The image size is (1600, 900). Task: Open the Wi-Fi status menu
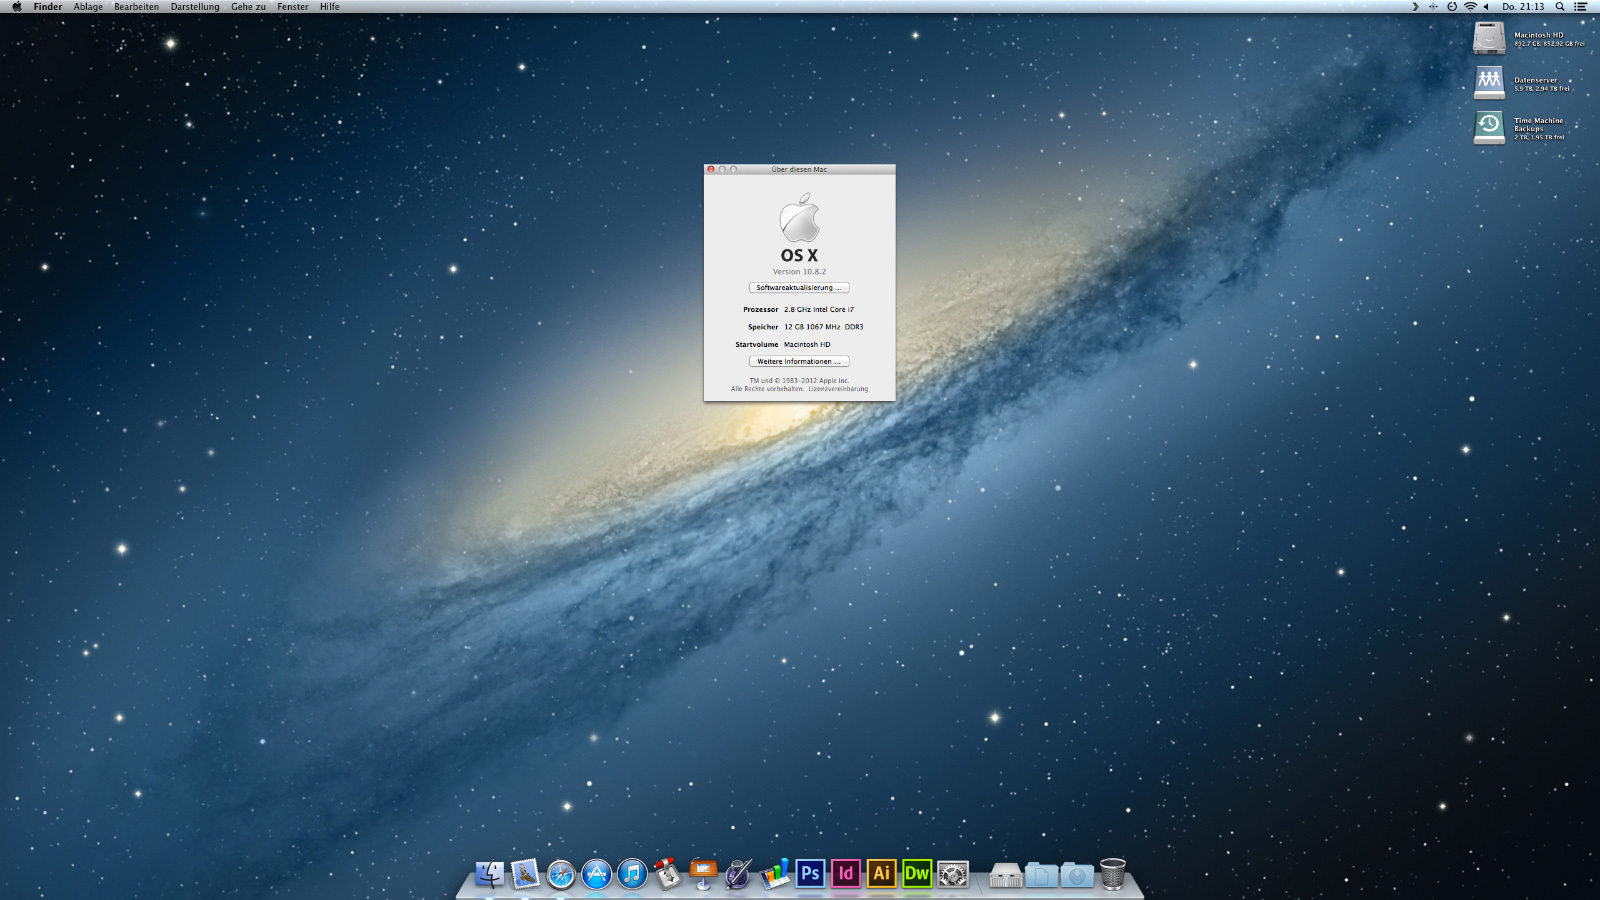pyautogui.click(x=1470, y=6)
